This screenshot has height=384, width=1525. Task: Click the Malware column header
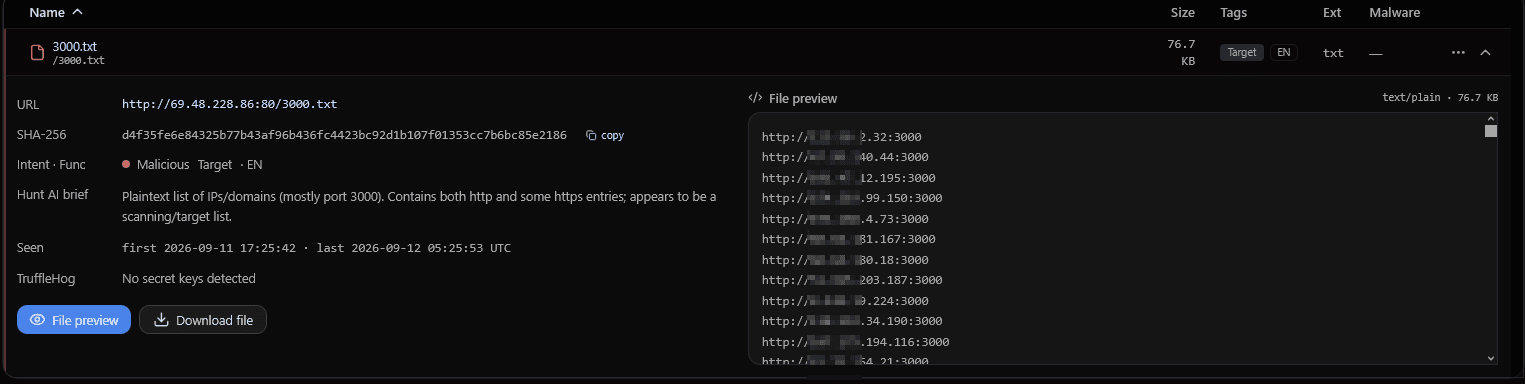coord(1394,13)
